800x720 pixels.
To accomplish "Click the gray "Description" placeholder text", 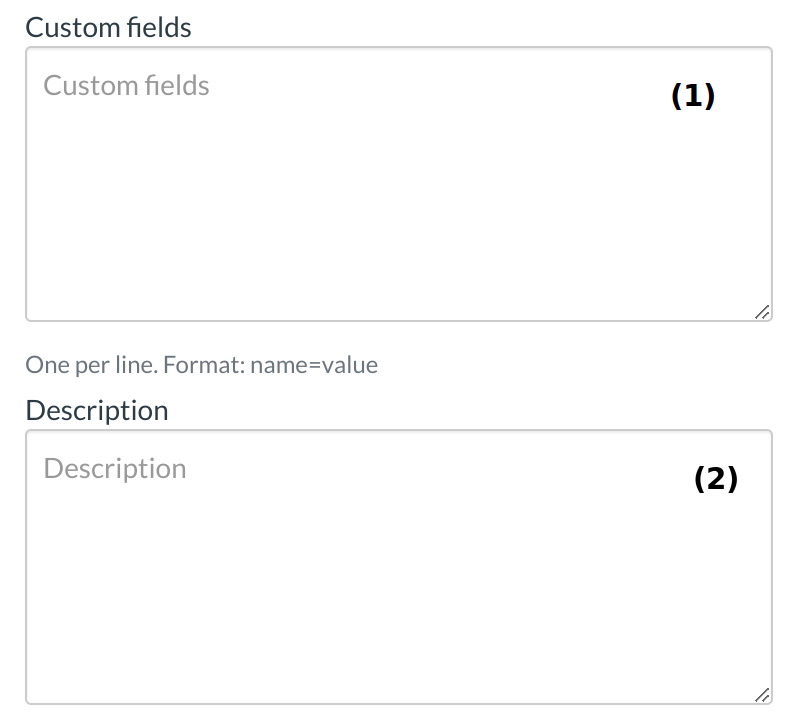I will (115, 469).
